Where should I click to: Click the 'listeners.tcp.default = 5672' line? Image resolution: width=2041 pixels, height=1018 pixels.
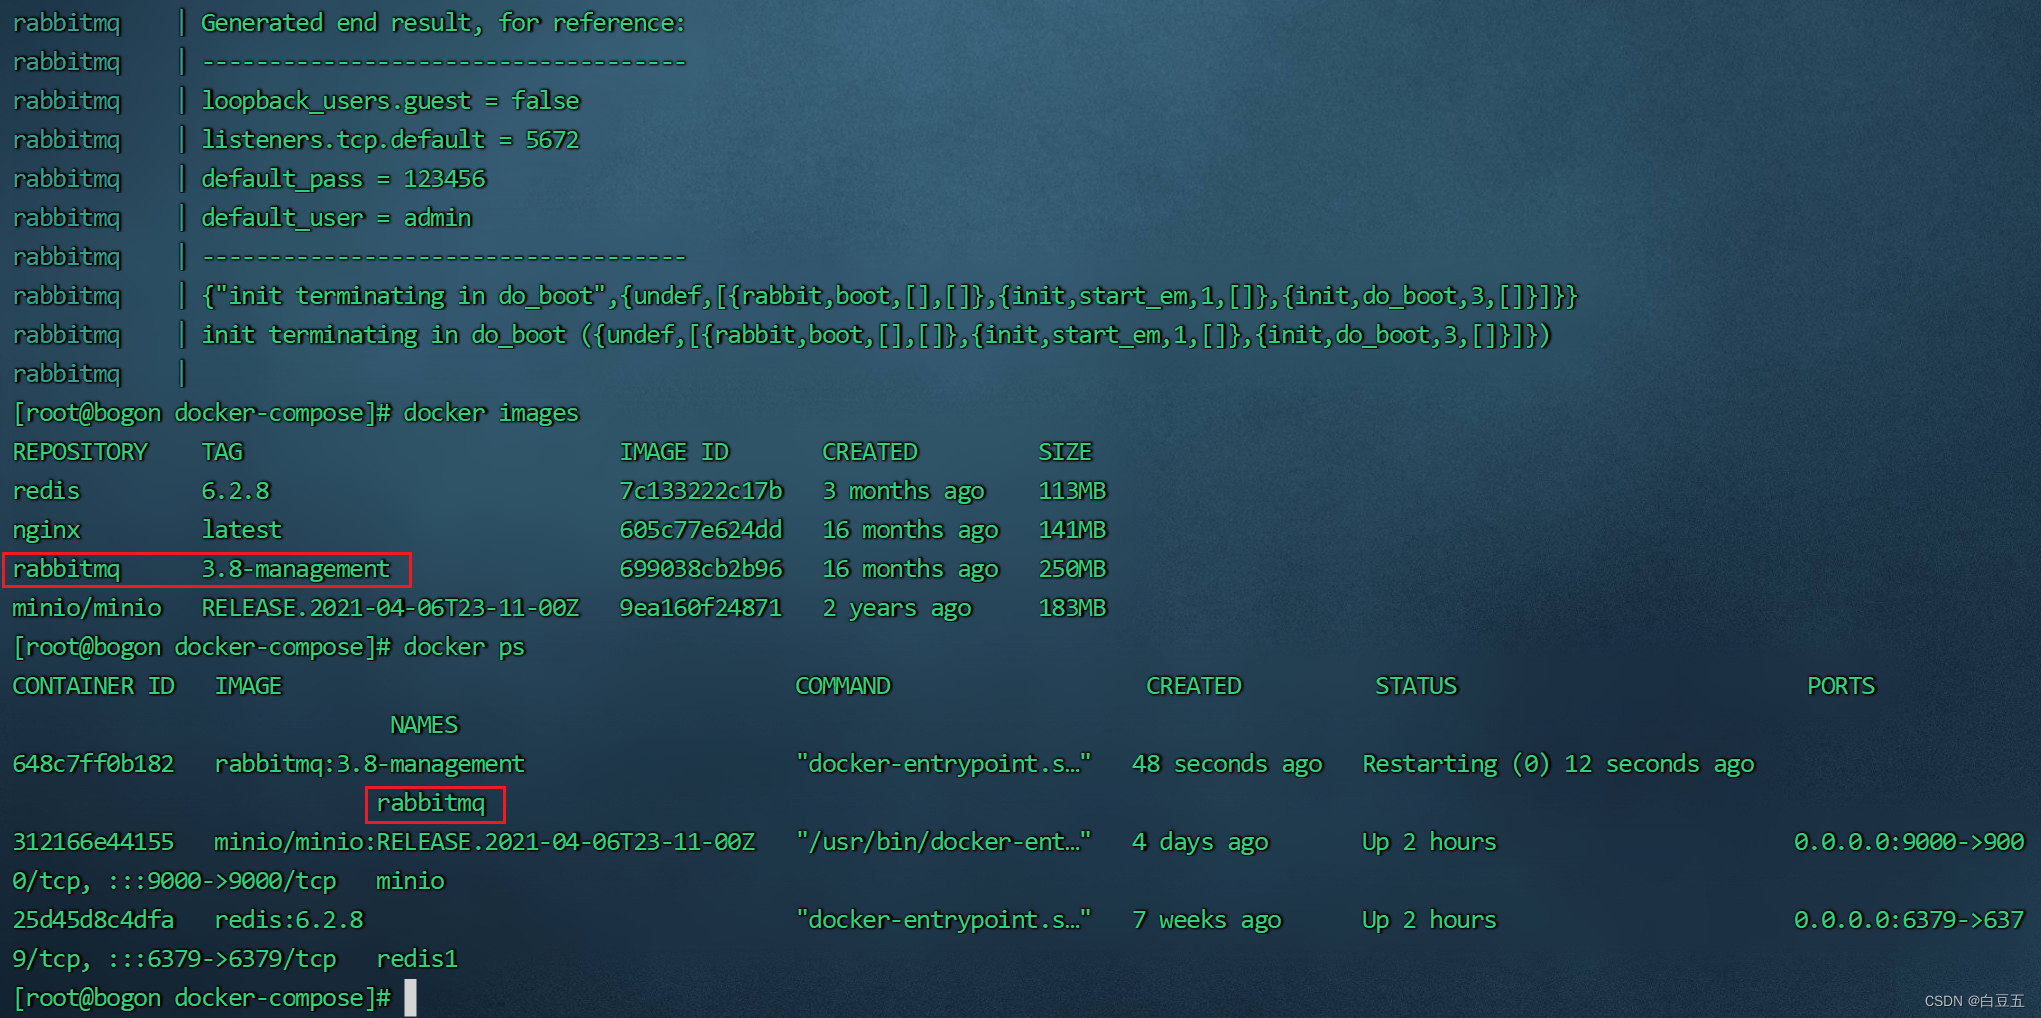tap(390, 140)
